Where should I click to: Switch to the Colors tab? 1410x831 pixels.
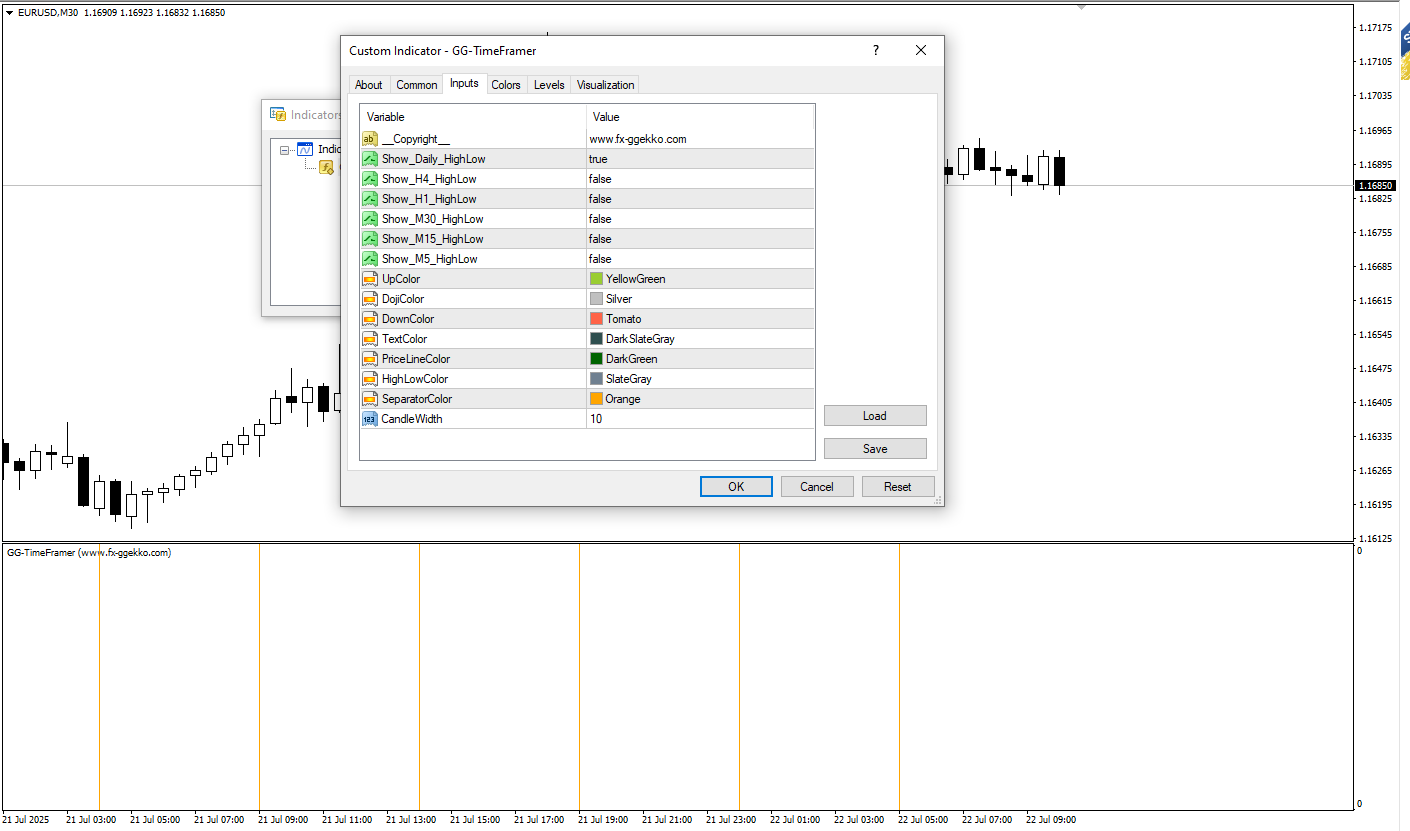point(506,85)
